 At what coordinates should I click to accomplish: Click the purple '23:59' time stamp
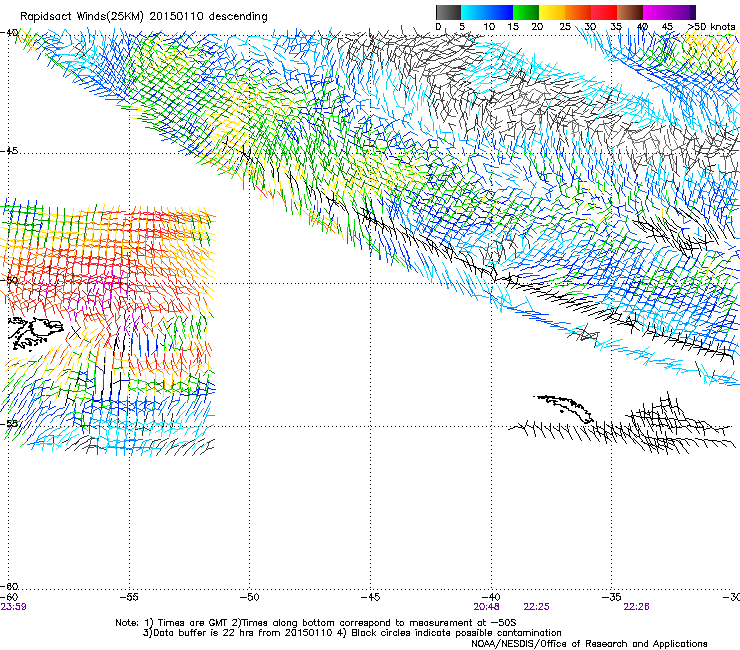[14, 607]
